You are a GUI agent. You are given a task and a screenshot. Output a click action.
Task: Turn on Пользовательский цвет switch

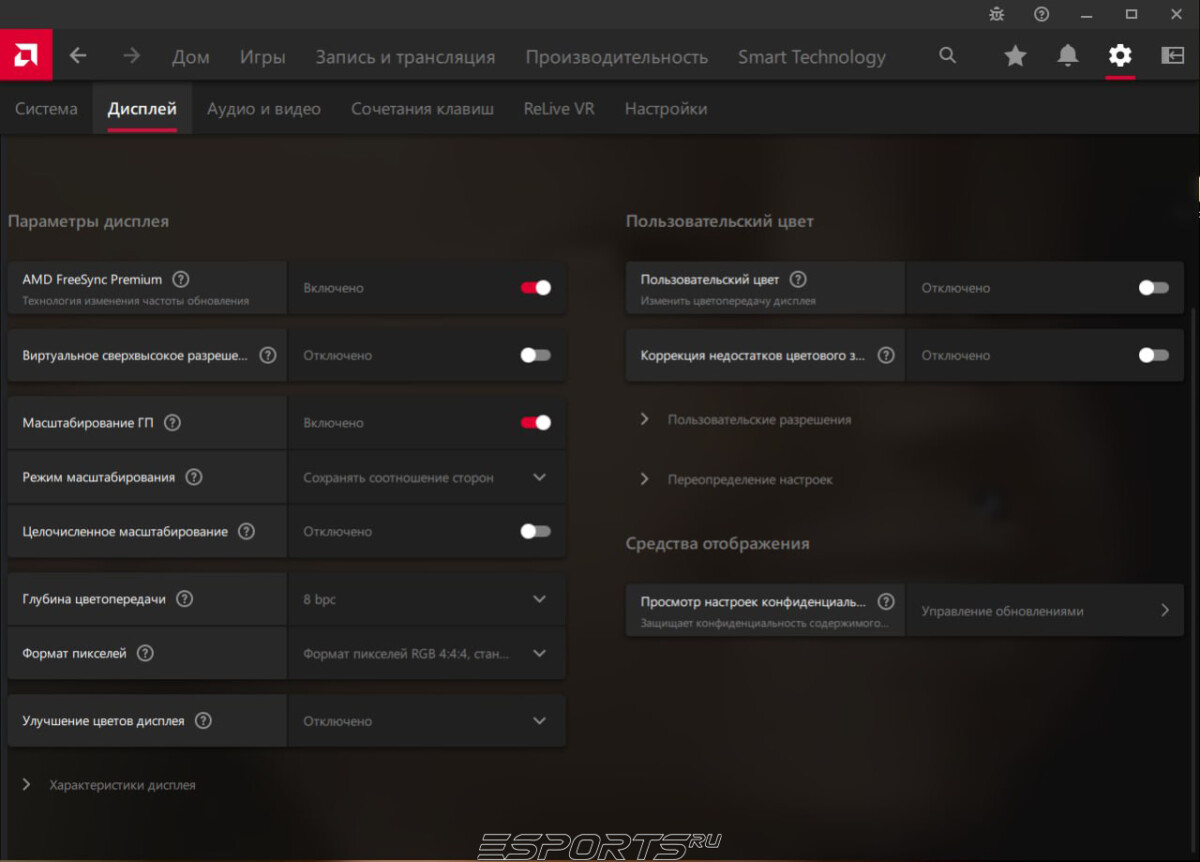tap(1153, 288)
